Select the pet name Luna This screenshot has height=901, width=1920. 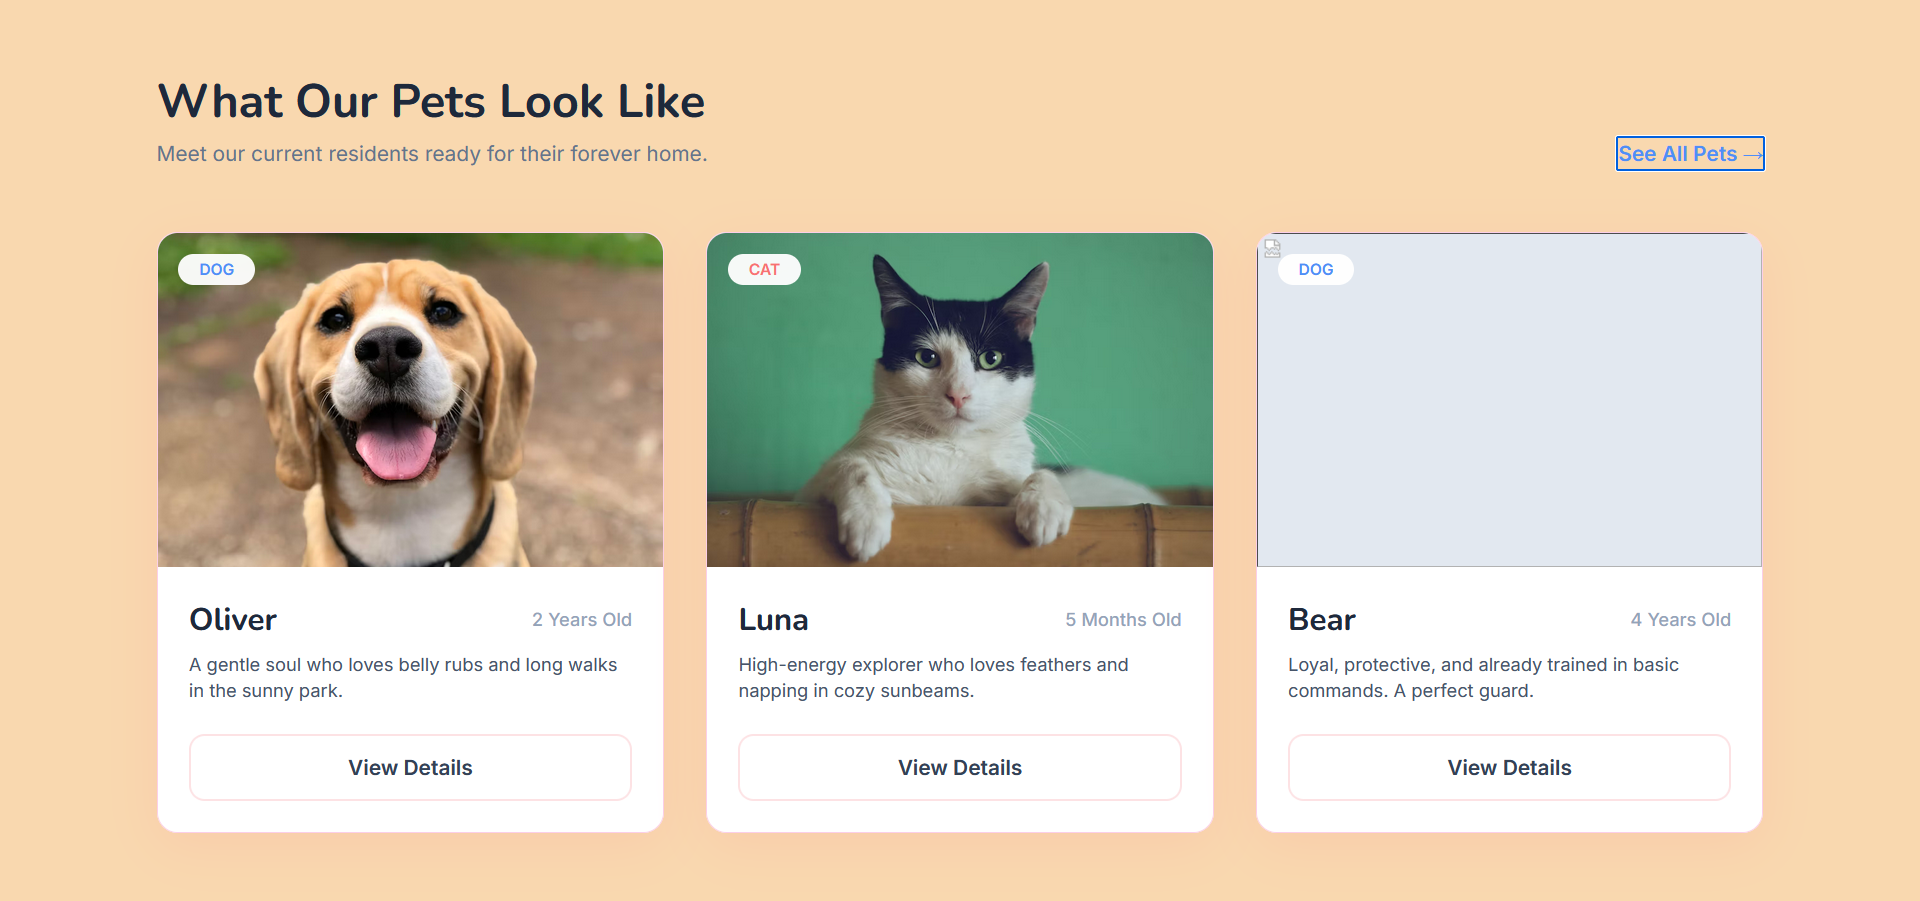(773, 619)
